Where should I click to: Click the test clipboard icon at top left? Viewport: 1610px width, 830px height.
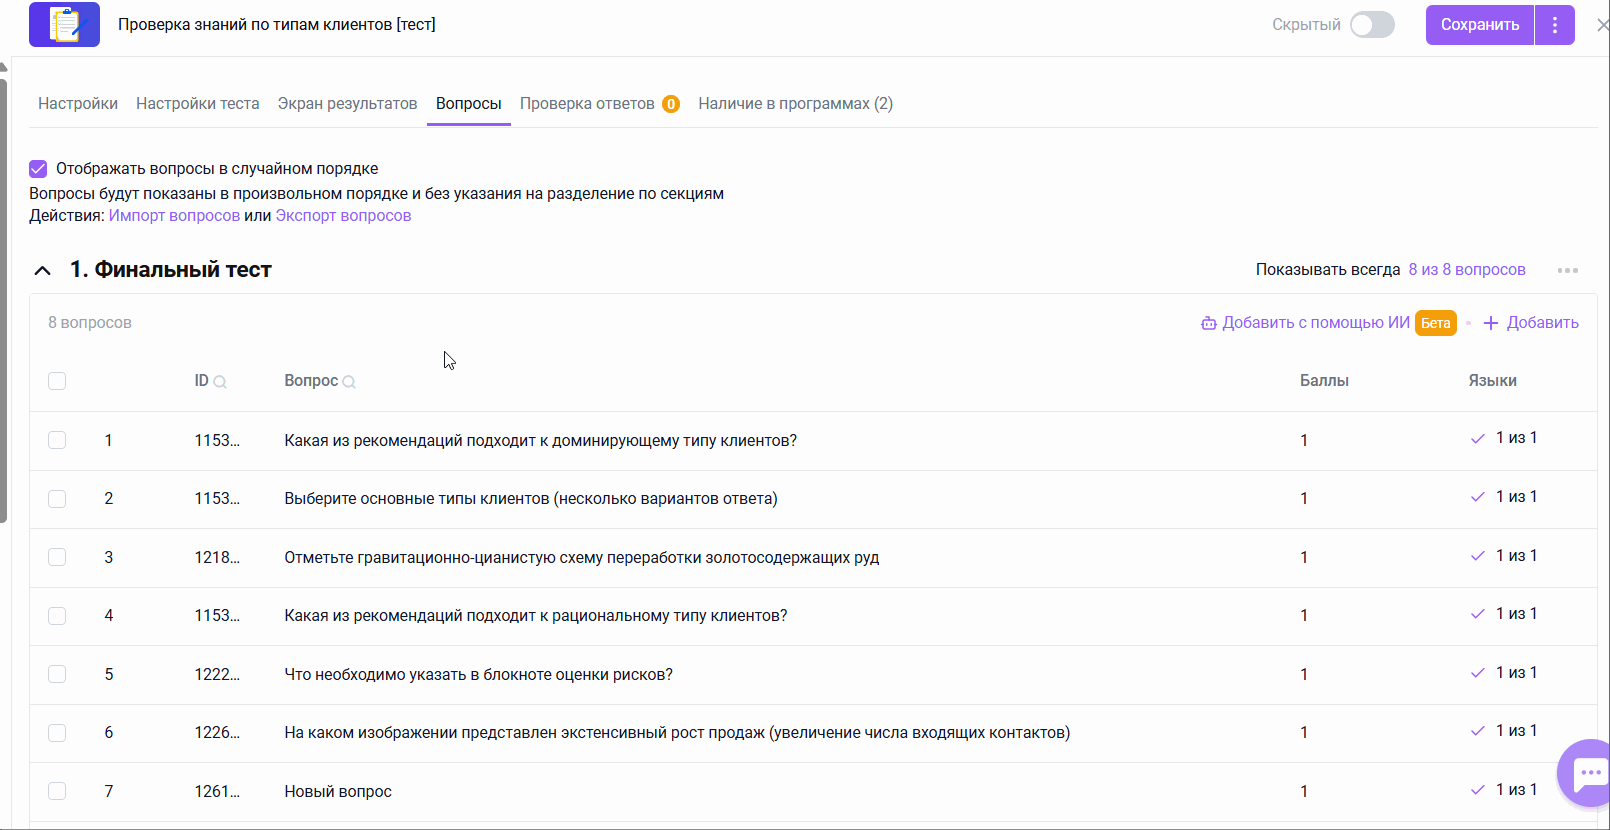tap(64, 24)
